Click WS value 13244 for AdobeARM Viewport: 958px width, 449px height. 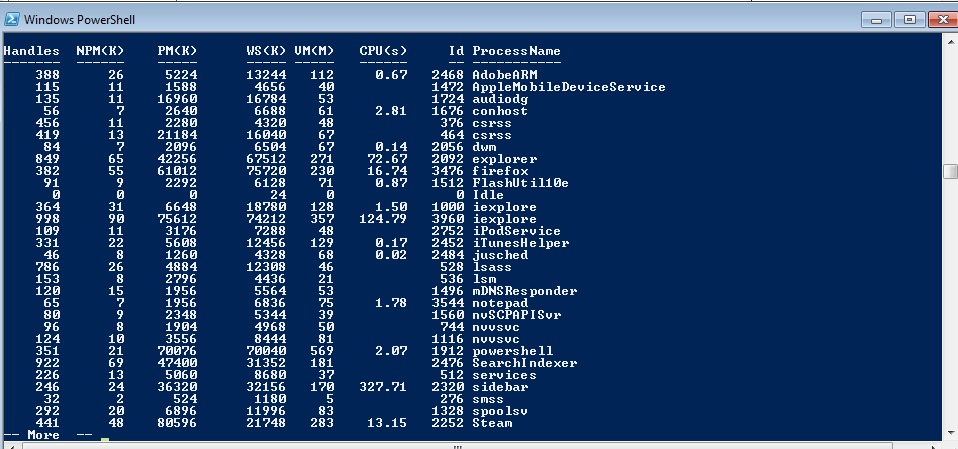tap(266, 75)
